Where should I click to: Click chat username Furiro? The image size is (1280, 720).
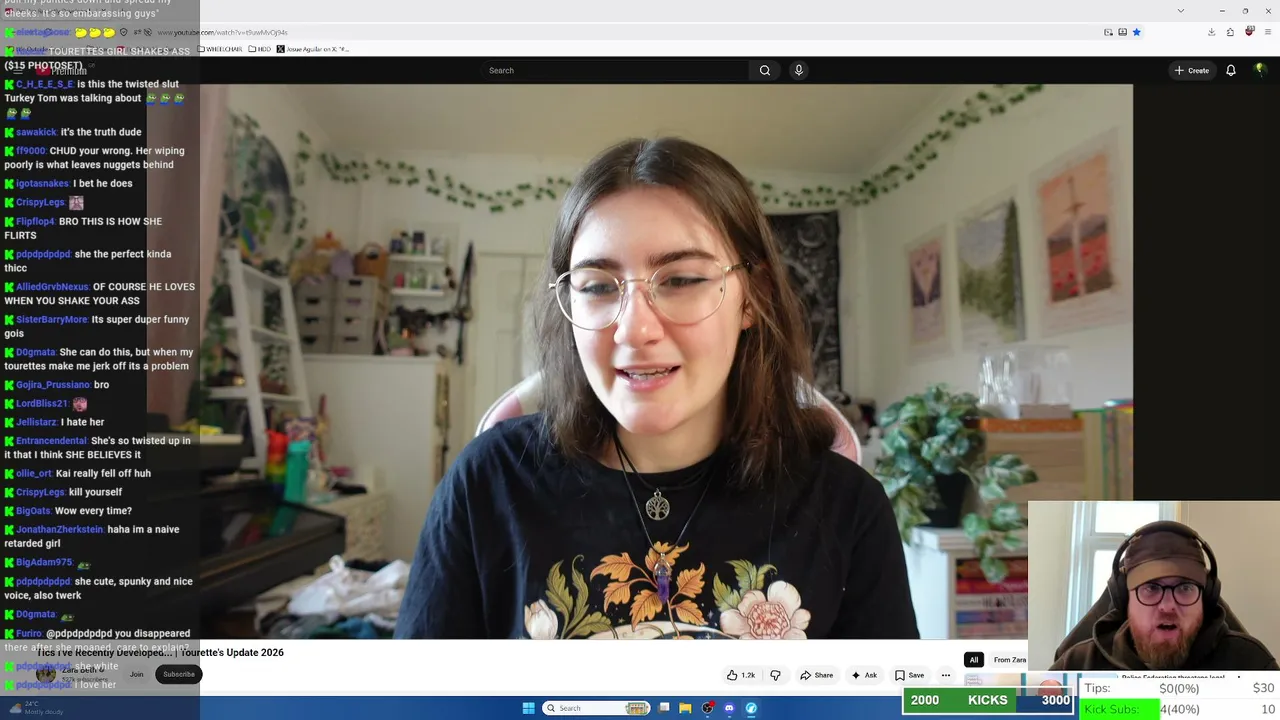tap(29, 633)
